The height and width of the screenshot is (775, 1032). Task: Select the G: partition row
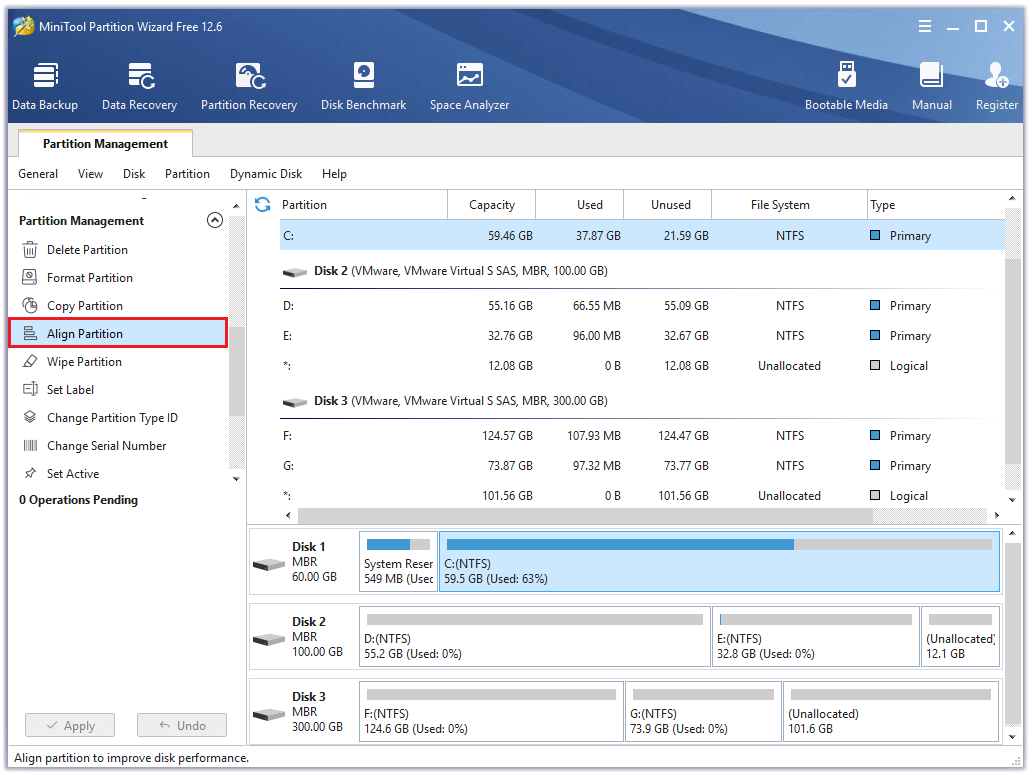tap(642, 466)
